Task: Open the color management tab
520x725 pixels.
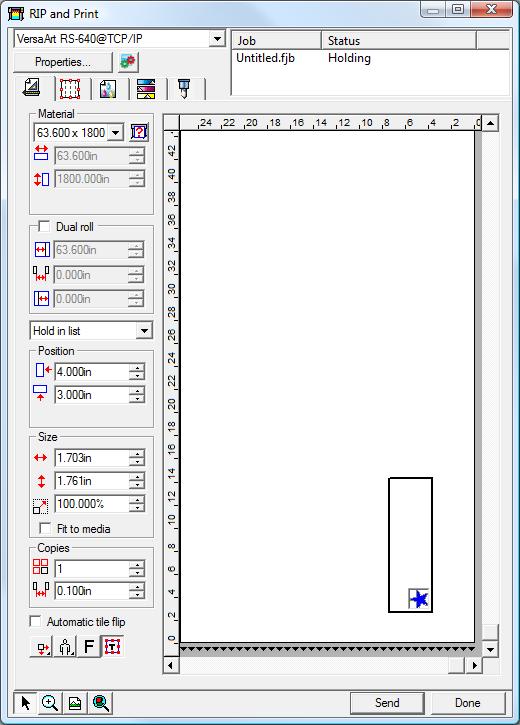Action: (x=108, y=89)
